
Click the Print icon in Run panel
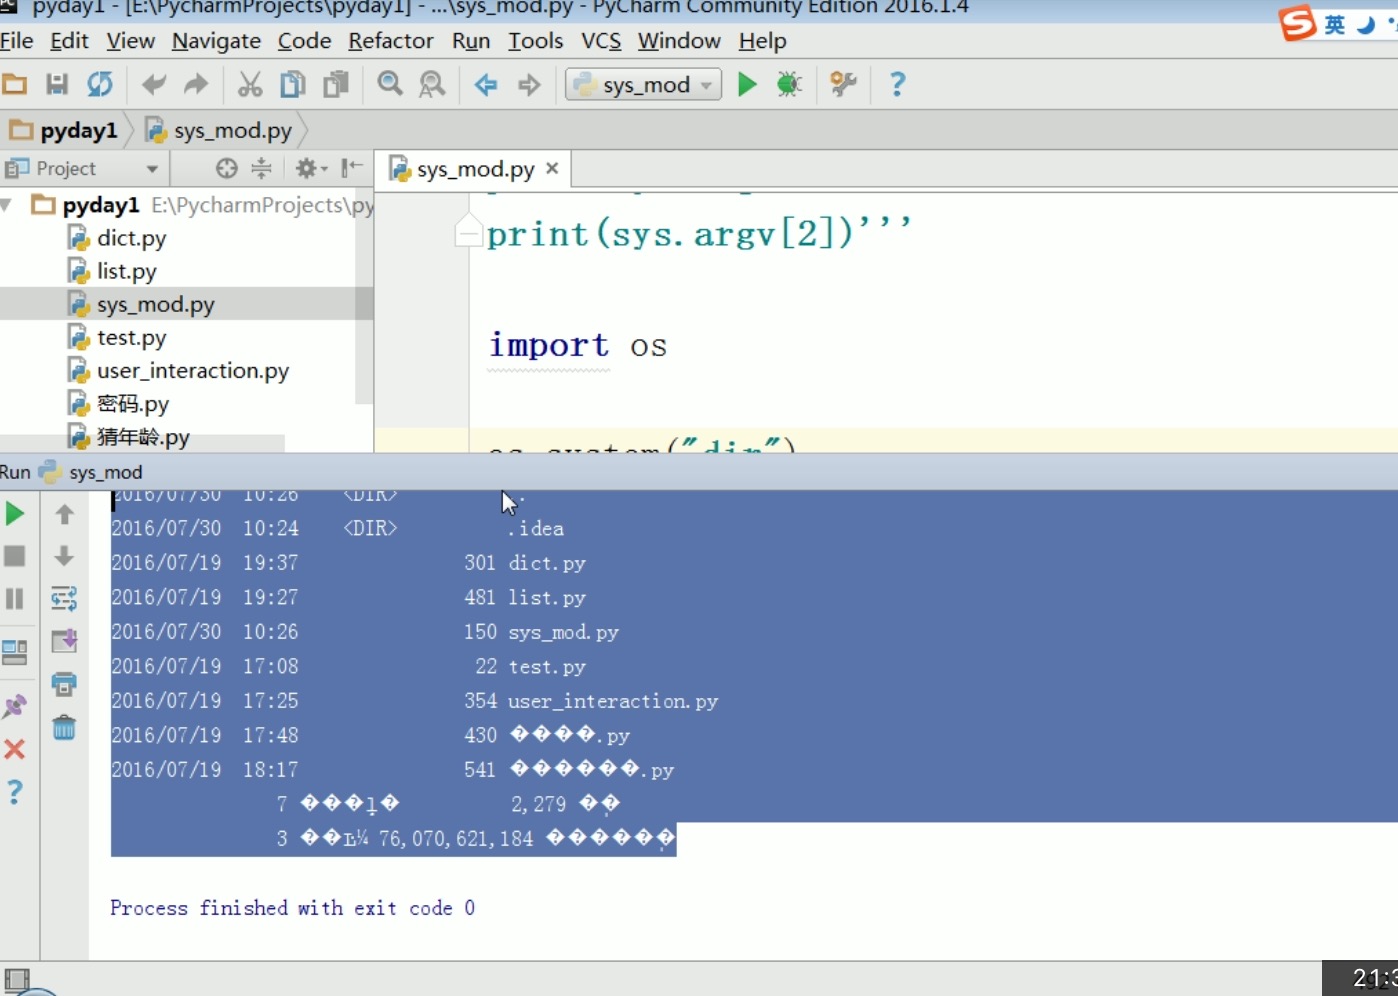coord(64,685)
